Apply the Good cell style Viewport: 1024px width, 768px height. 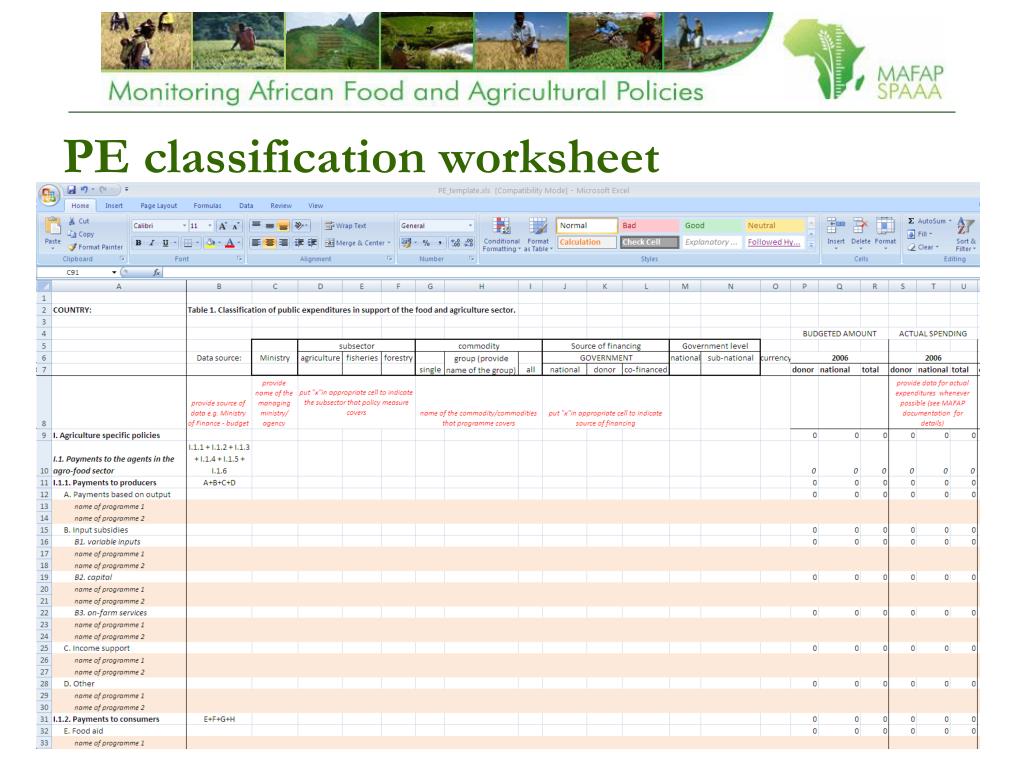[x=711, y=225]
